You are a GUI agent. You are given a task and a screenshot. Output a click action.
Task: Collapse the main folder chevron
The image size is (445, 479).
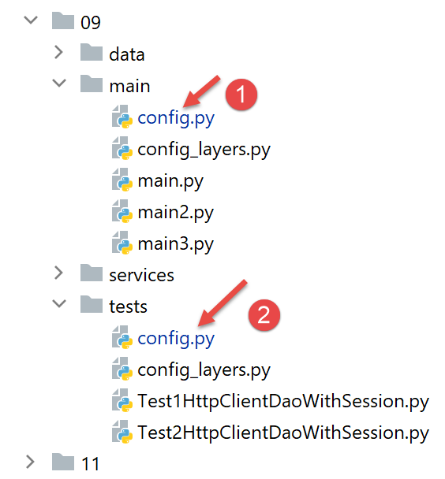59,83
